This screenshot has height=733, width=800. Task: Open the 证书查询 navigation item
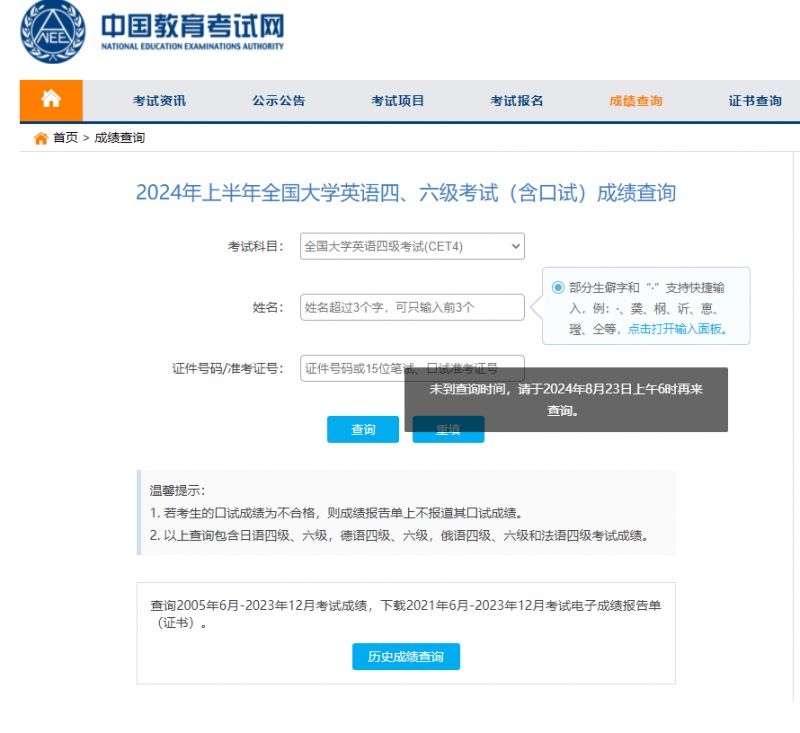(x=755, y=100)
